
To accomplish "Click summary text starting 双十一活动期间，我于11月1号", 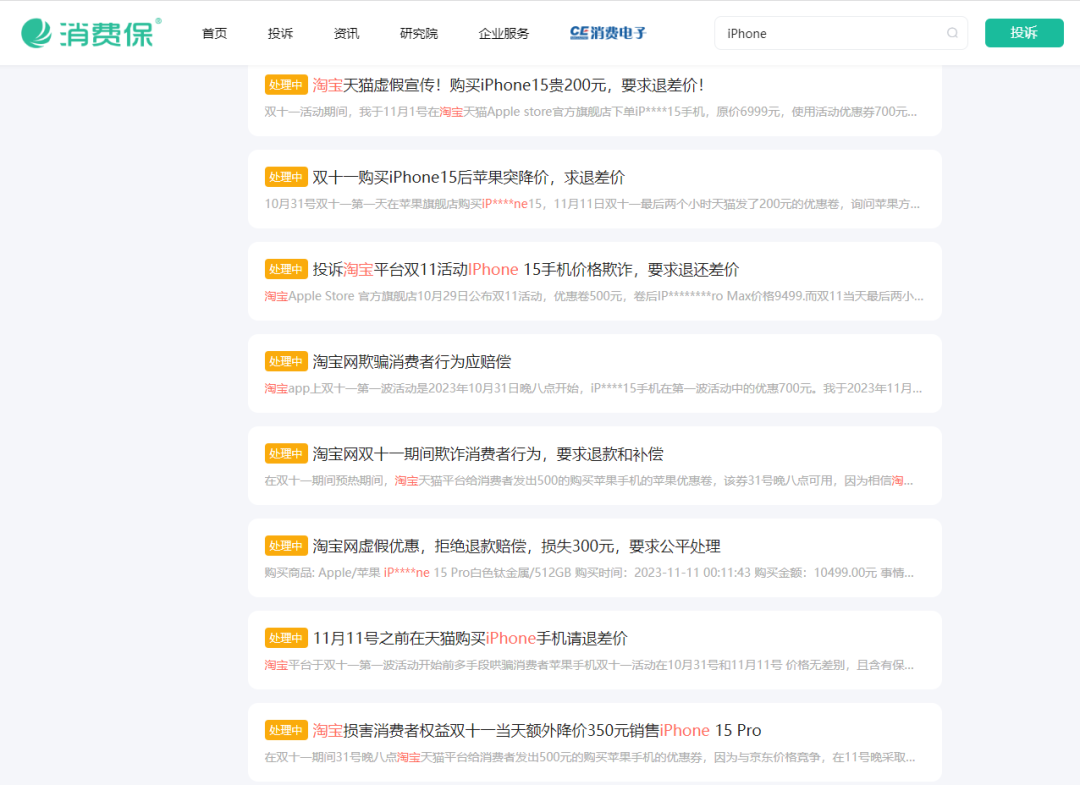I will (591, 112).
